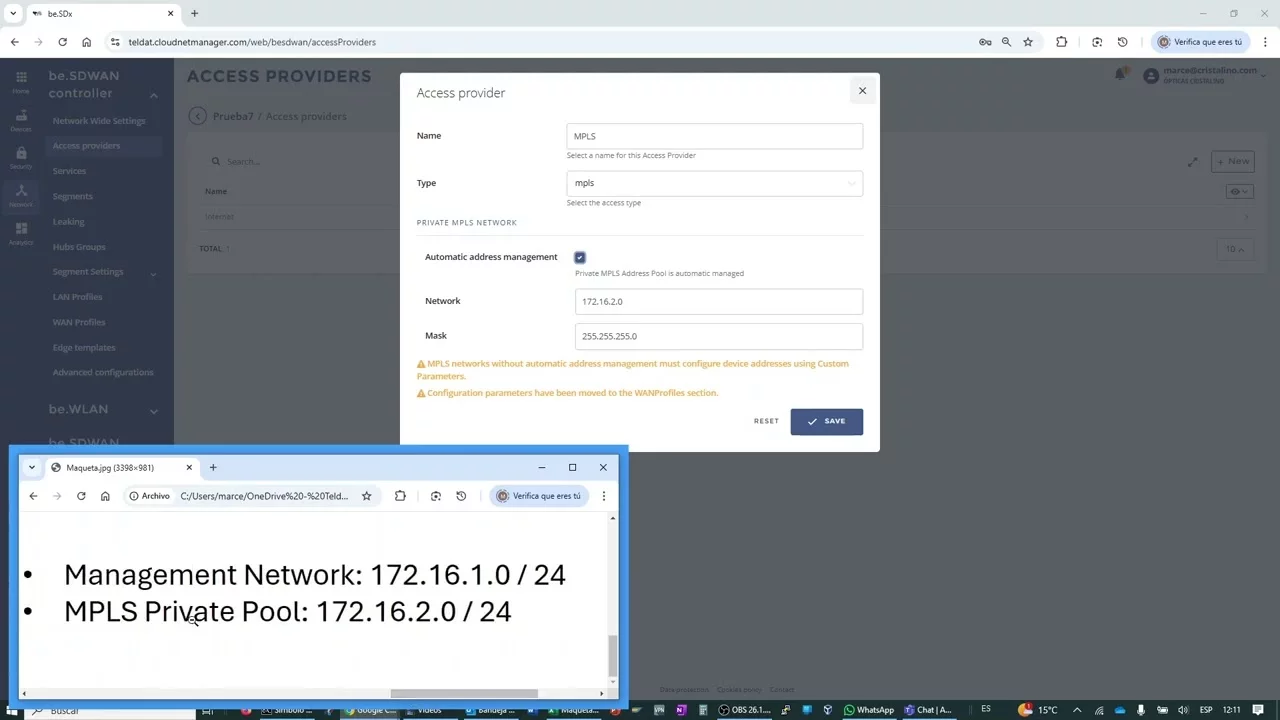The width and height of the screenshot is (1280, 720).
Task: Reload the Maqueta.jpg window page
Action: [81, 496]
